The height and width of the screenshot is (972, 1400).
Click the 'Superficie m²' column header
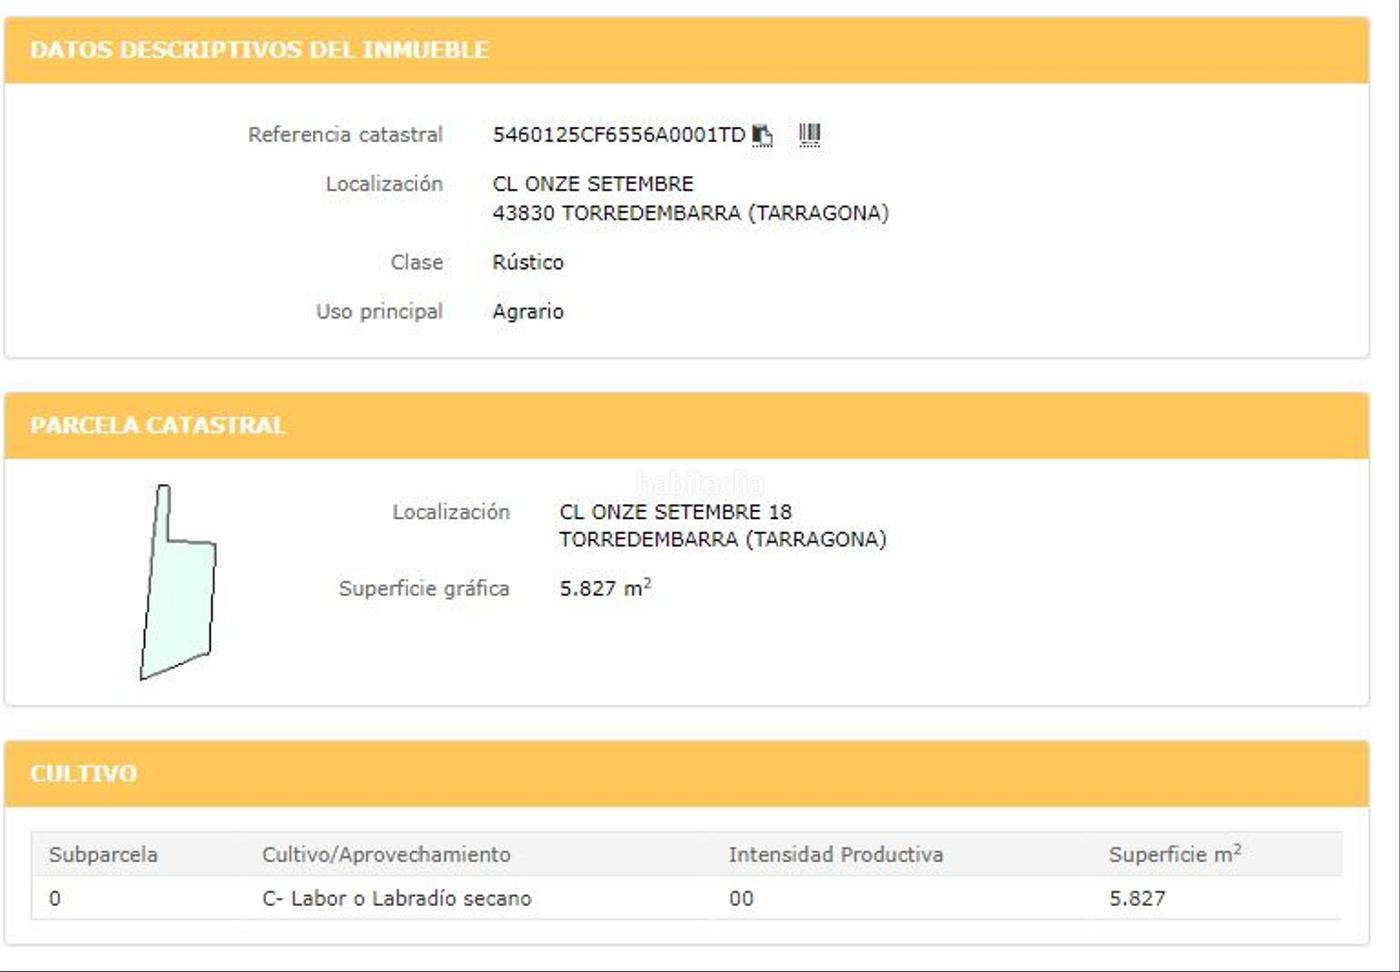[x=1175, y=854]
